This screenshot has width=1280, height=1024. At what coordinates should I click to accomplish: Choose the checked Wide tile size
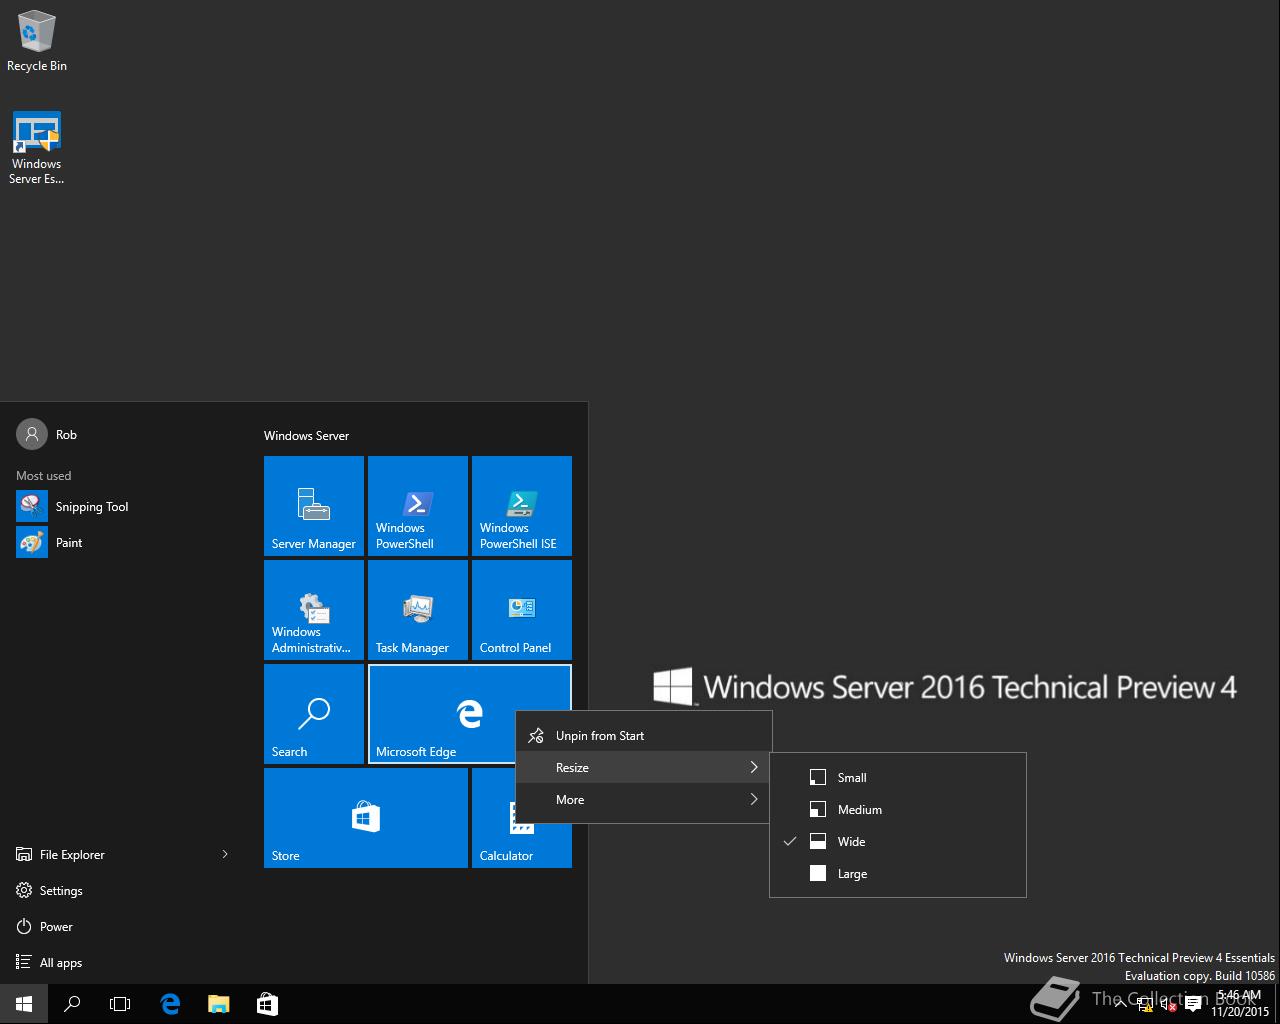(898, 841)
